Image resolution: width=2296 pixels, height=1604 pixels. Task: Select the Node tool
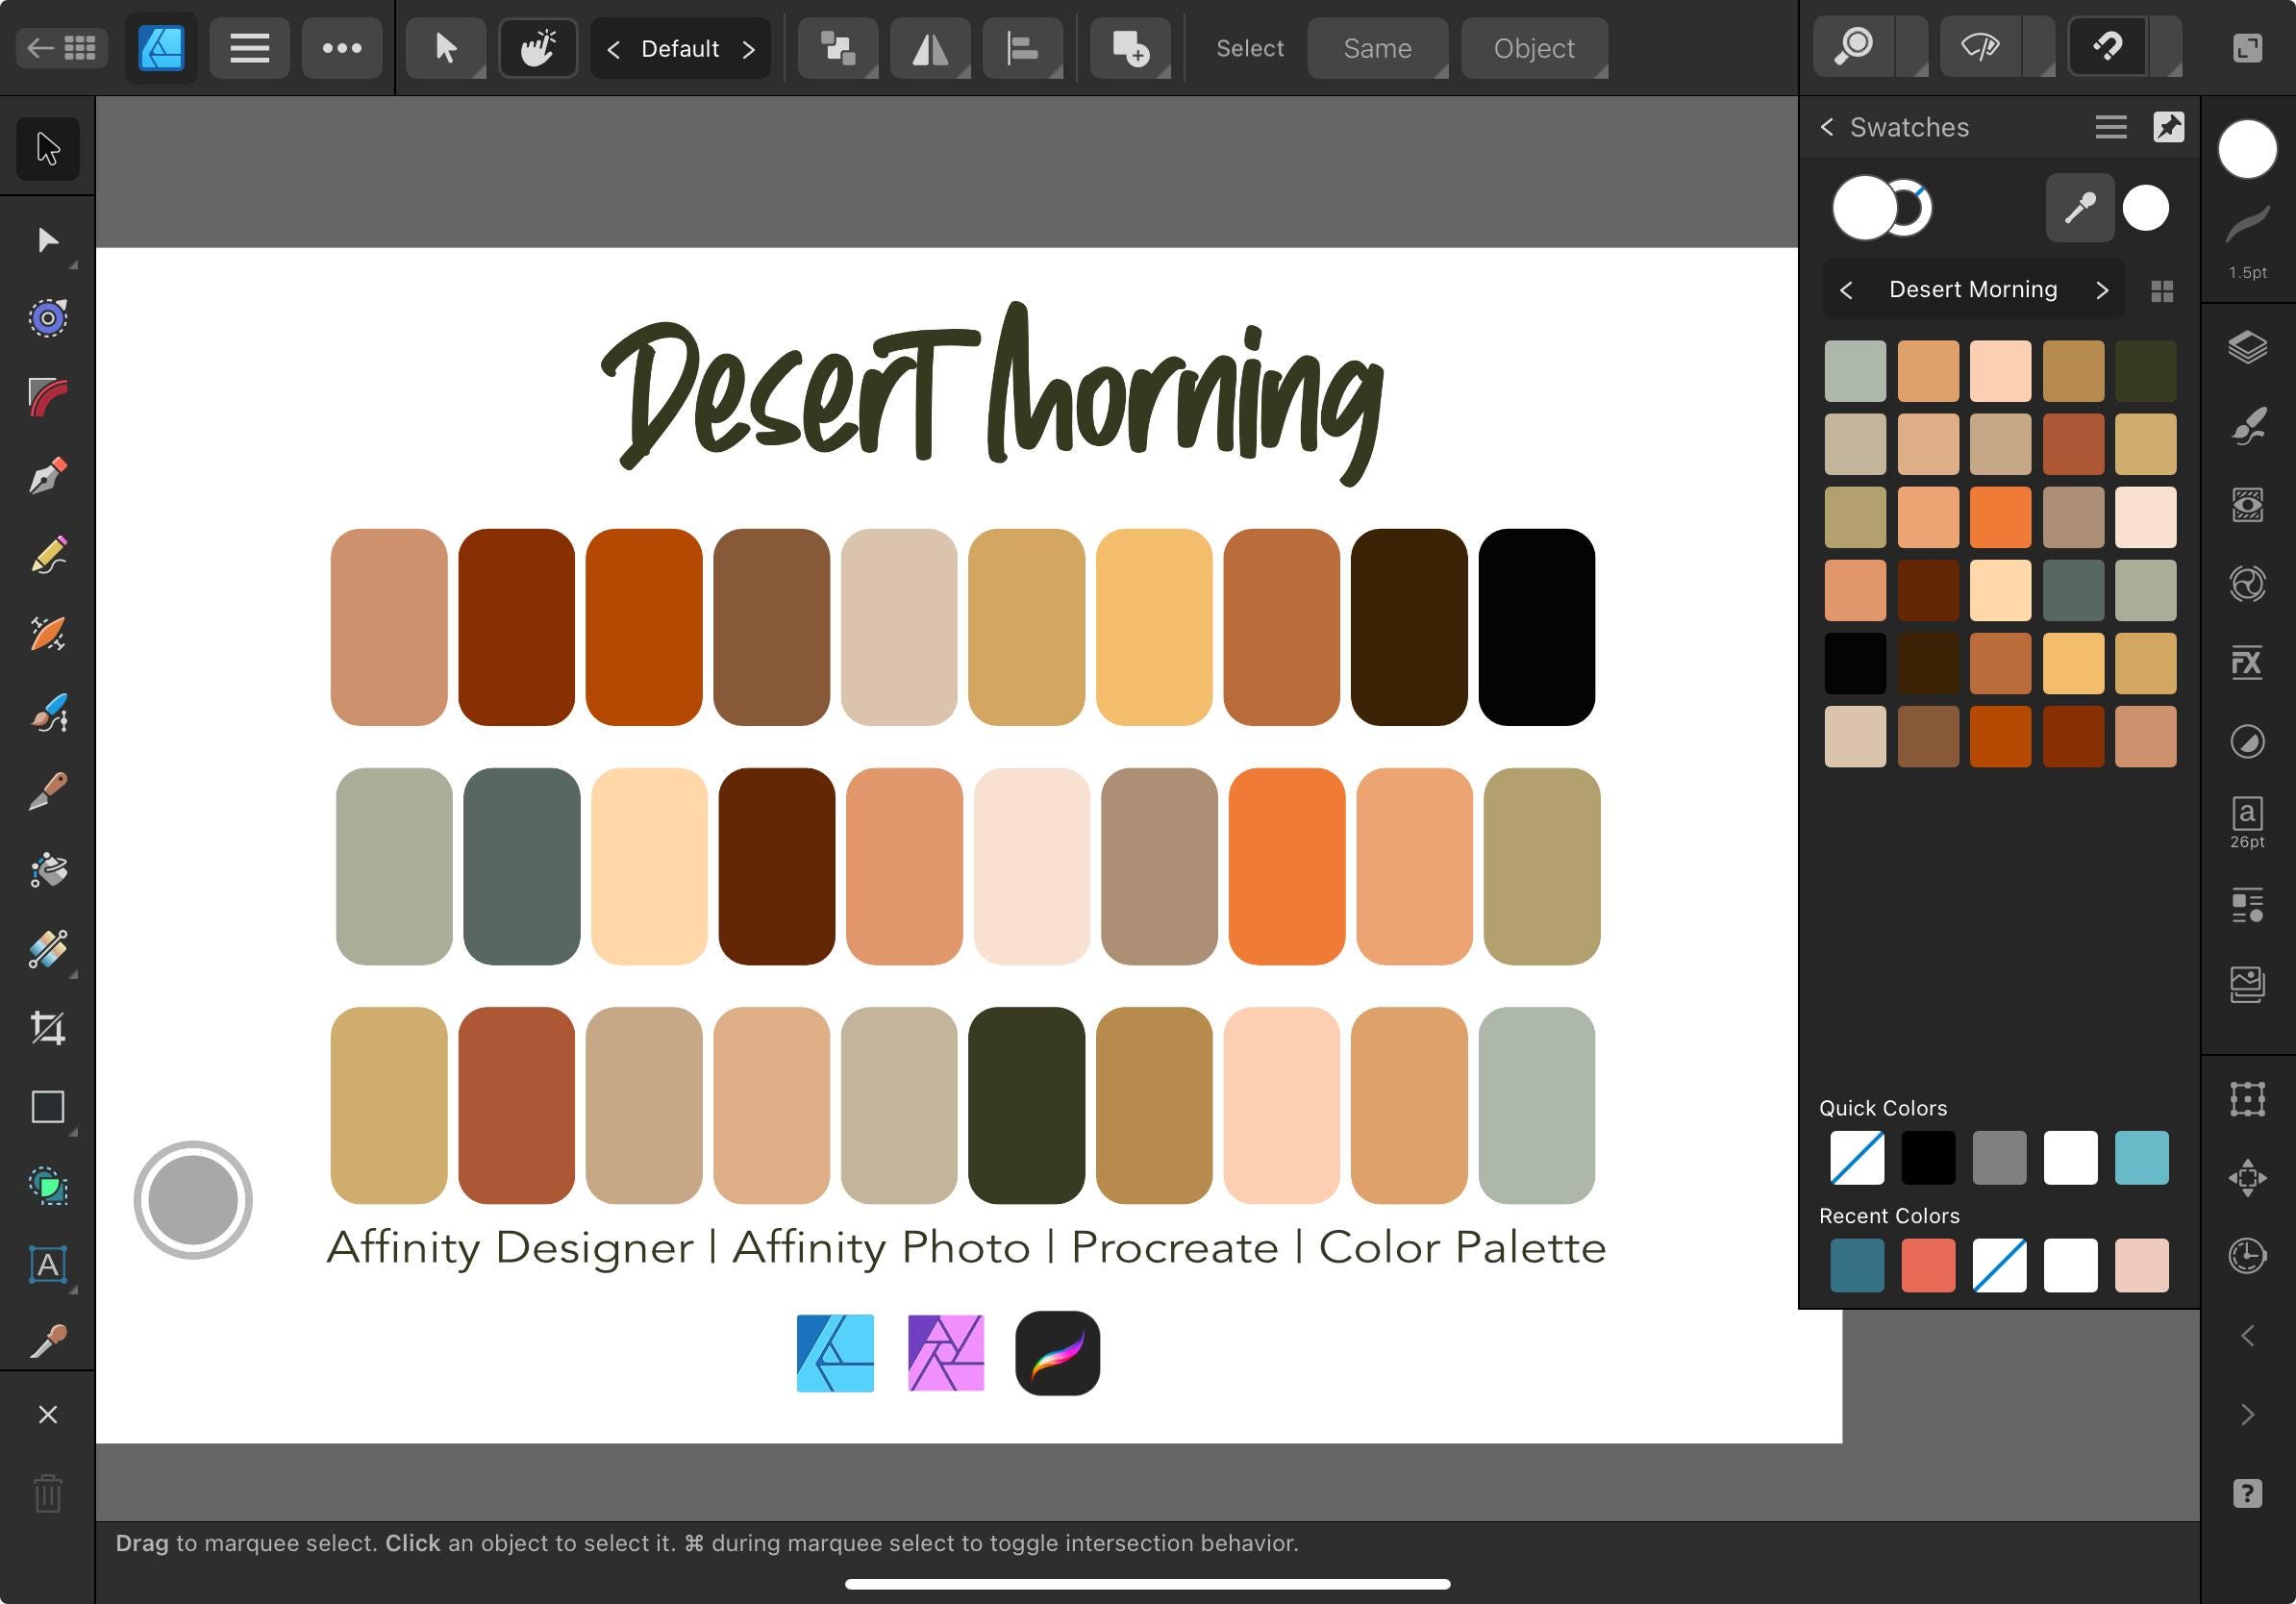47,240
